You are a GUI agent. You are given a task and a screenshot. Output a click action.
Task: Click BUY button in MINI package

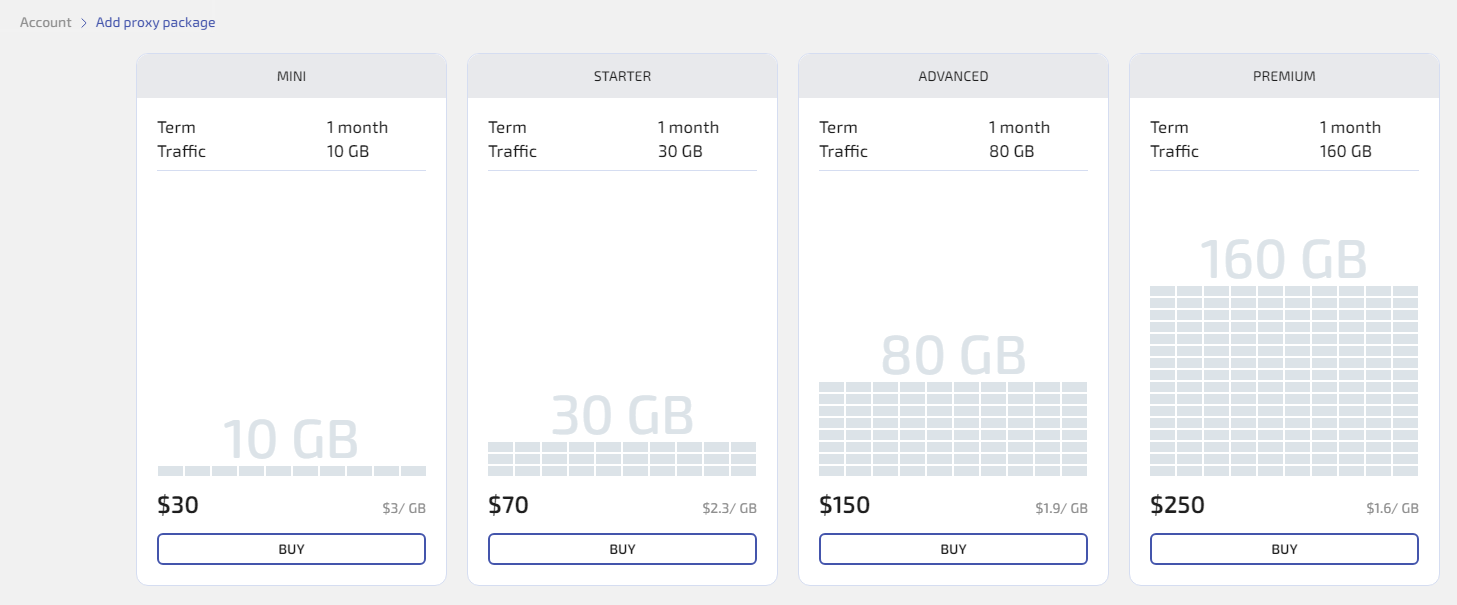(x=291, y=549)
